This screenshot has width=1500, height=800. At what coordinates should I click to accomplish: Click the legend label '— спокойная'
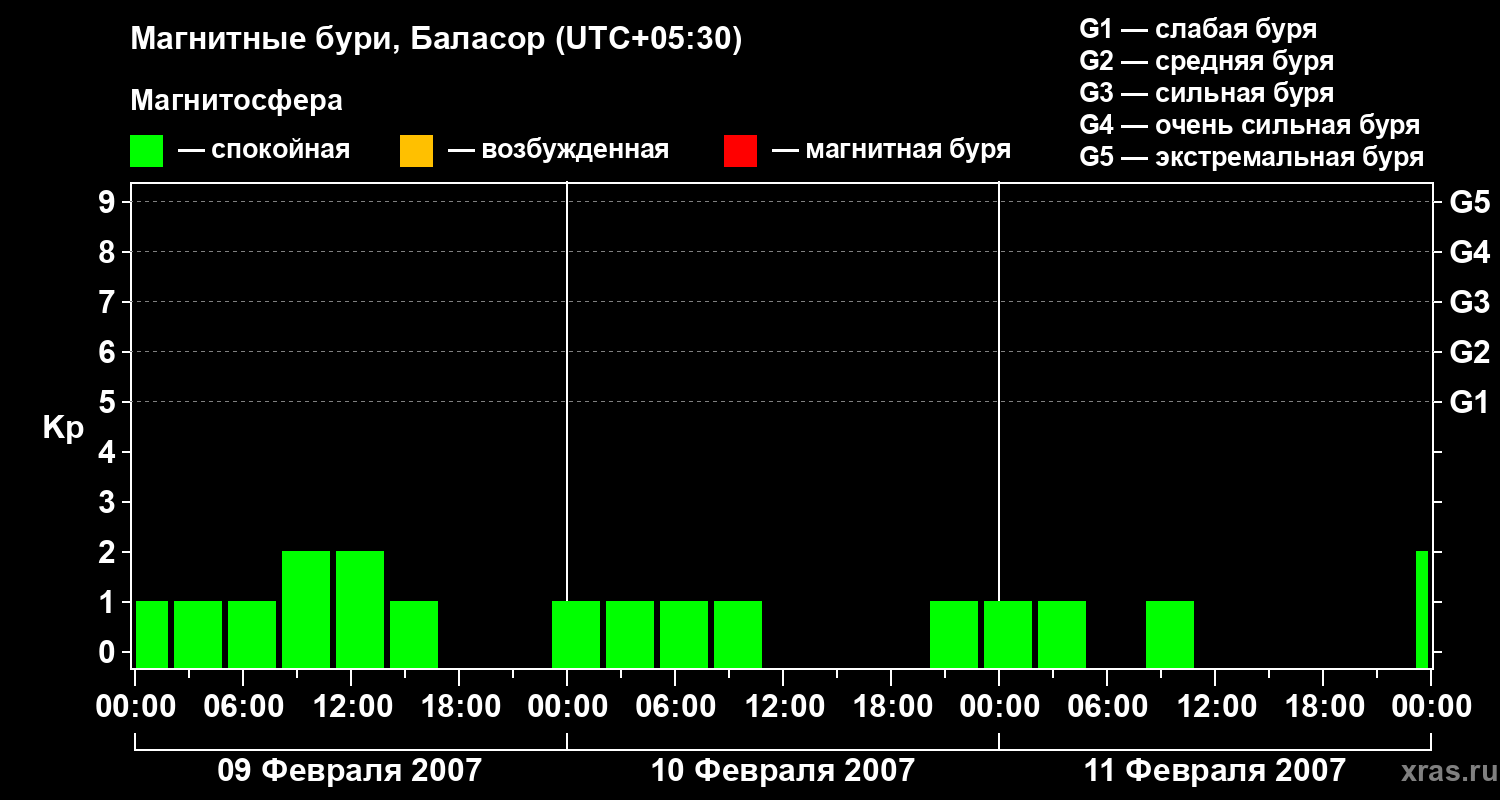(264, 151)
